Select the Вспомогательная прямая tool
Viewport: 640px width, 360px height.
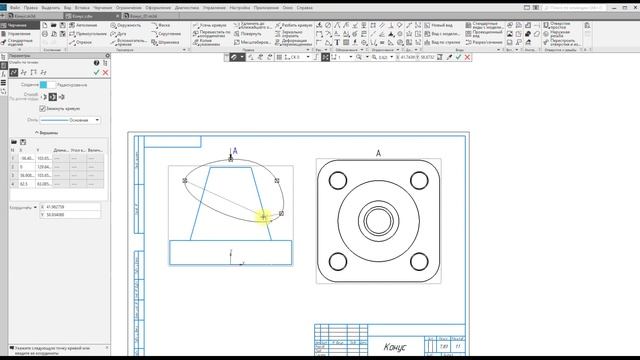point(128,42)
